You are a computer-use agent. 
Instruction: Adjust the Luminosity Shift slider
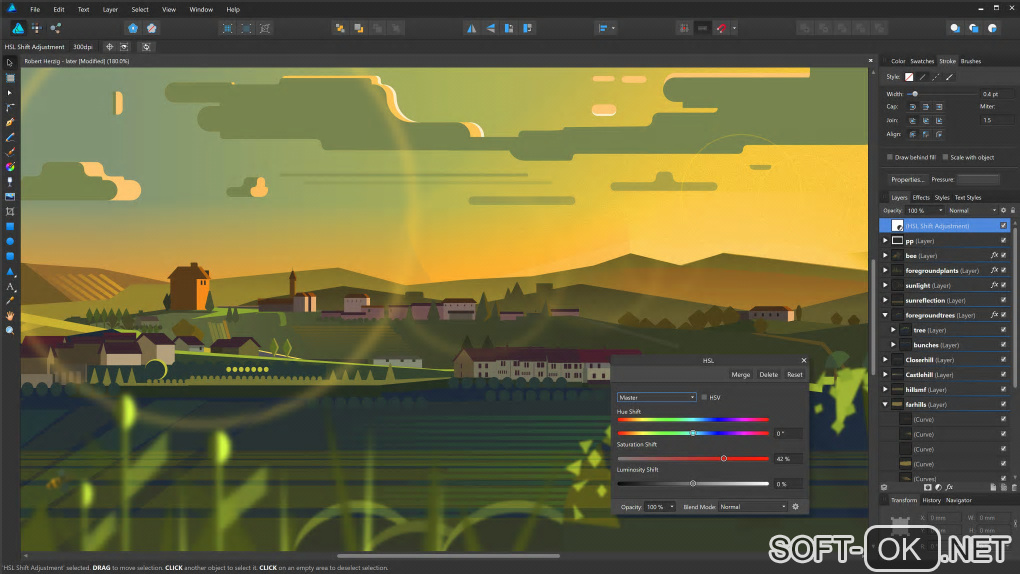tap(693, 484)
